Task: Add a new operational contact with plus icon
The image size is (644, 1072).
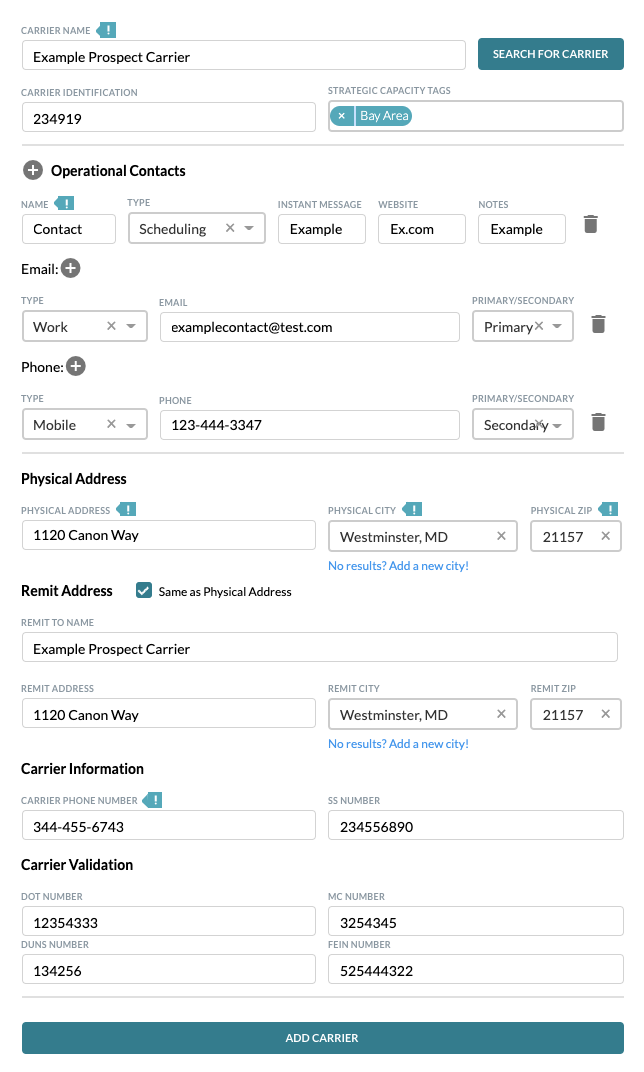Action: [x=33, y=170]
